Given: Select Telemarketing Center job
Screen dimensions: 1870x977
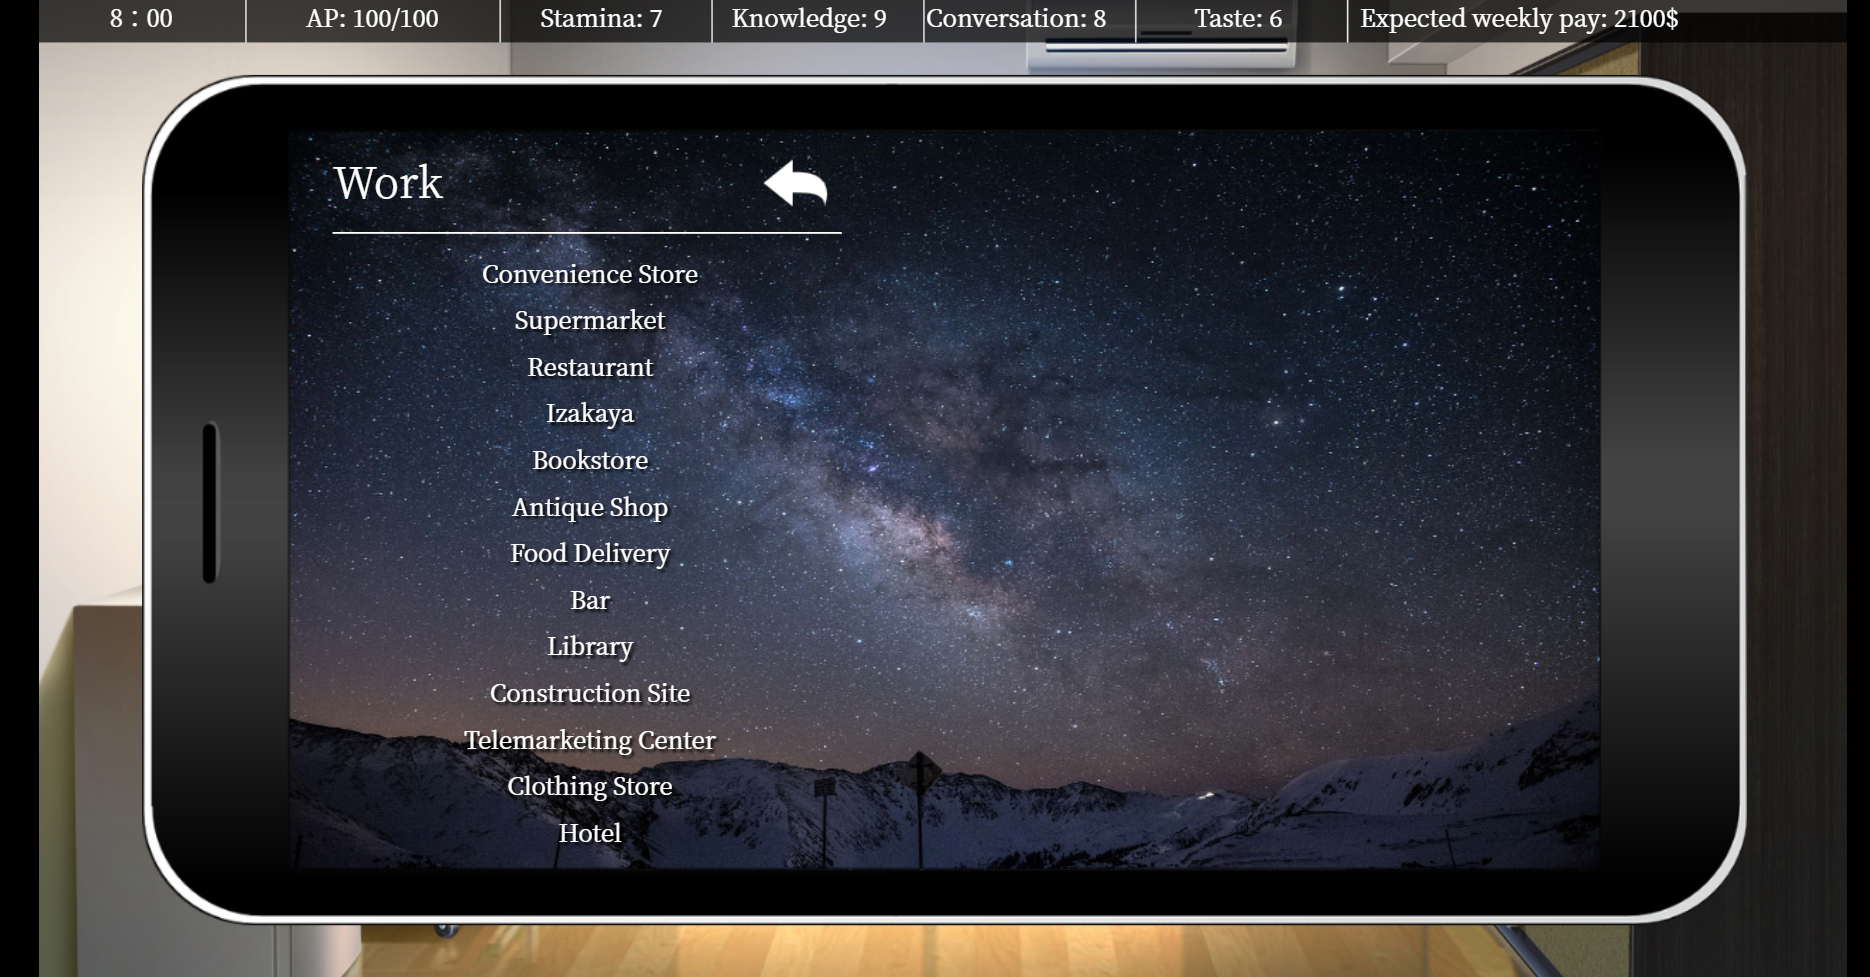Looking at the screenshot, I should tap(589, 741).
